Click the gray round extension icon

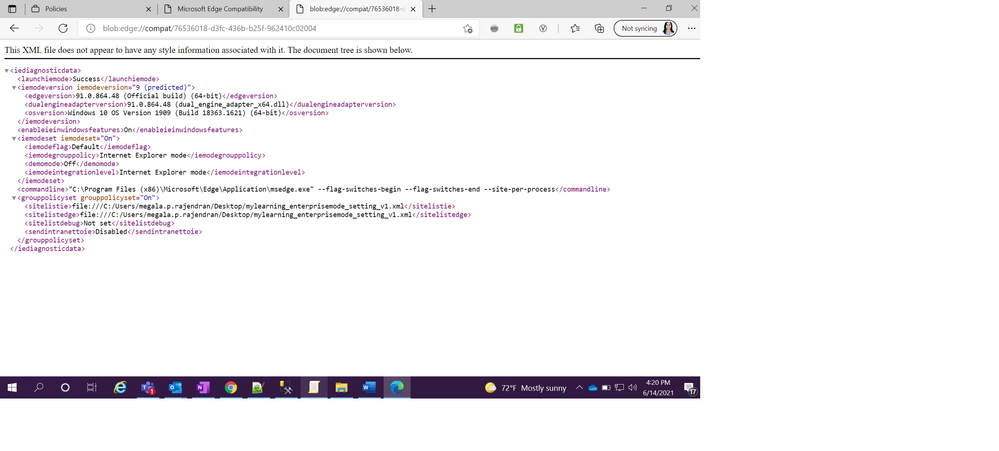(x=494, y=29)
